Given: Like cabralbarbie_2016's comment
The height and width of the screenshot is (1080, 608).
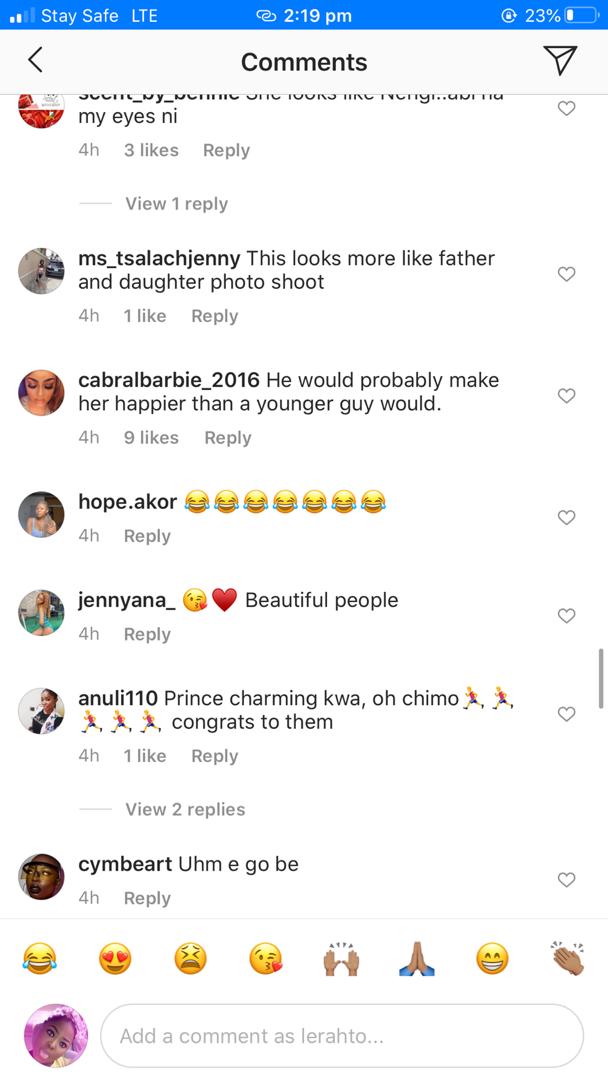Looking at the screenshot, I should [x=566, y=396].
